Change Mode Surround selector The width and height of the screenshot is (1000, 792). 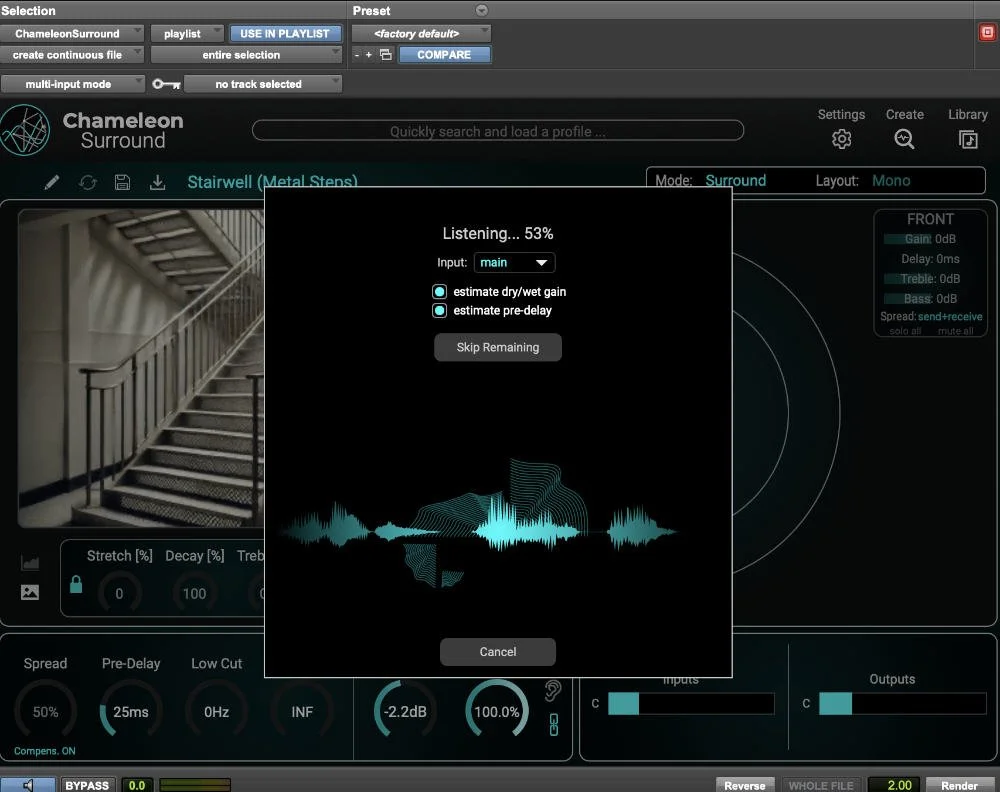click(x=735, y=180)
